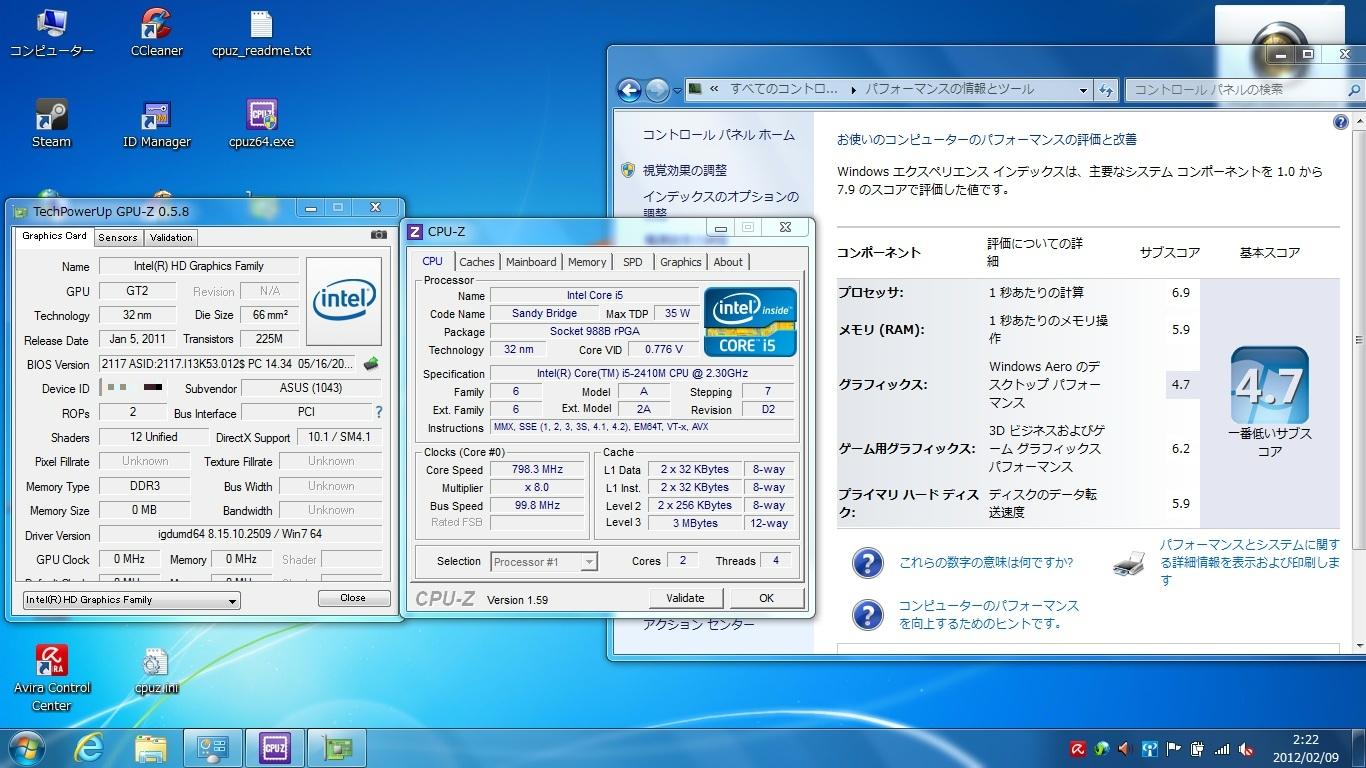Image resolution: width=1366 pixels, height=768 pixels.
Task: Open the Windows Start menu
Action: [25, 748]
